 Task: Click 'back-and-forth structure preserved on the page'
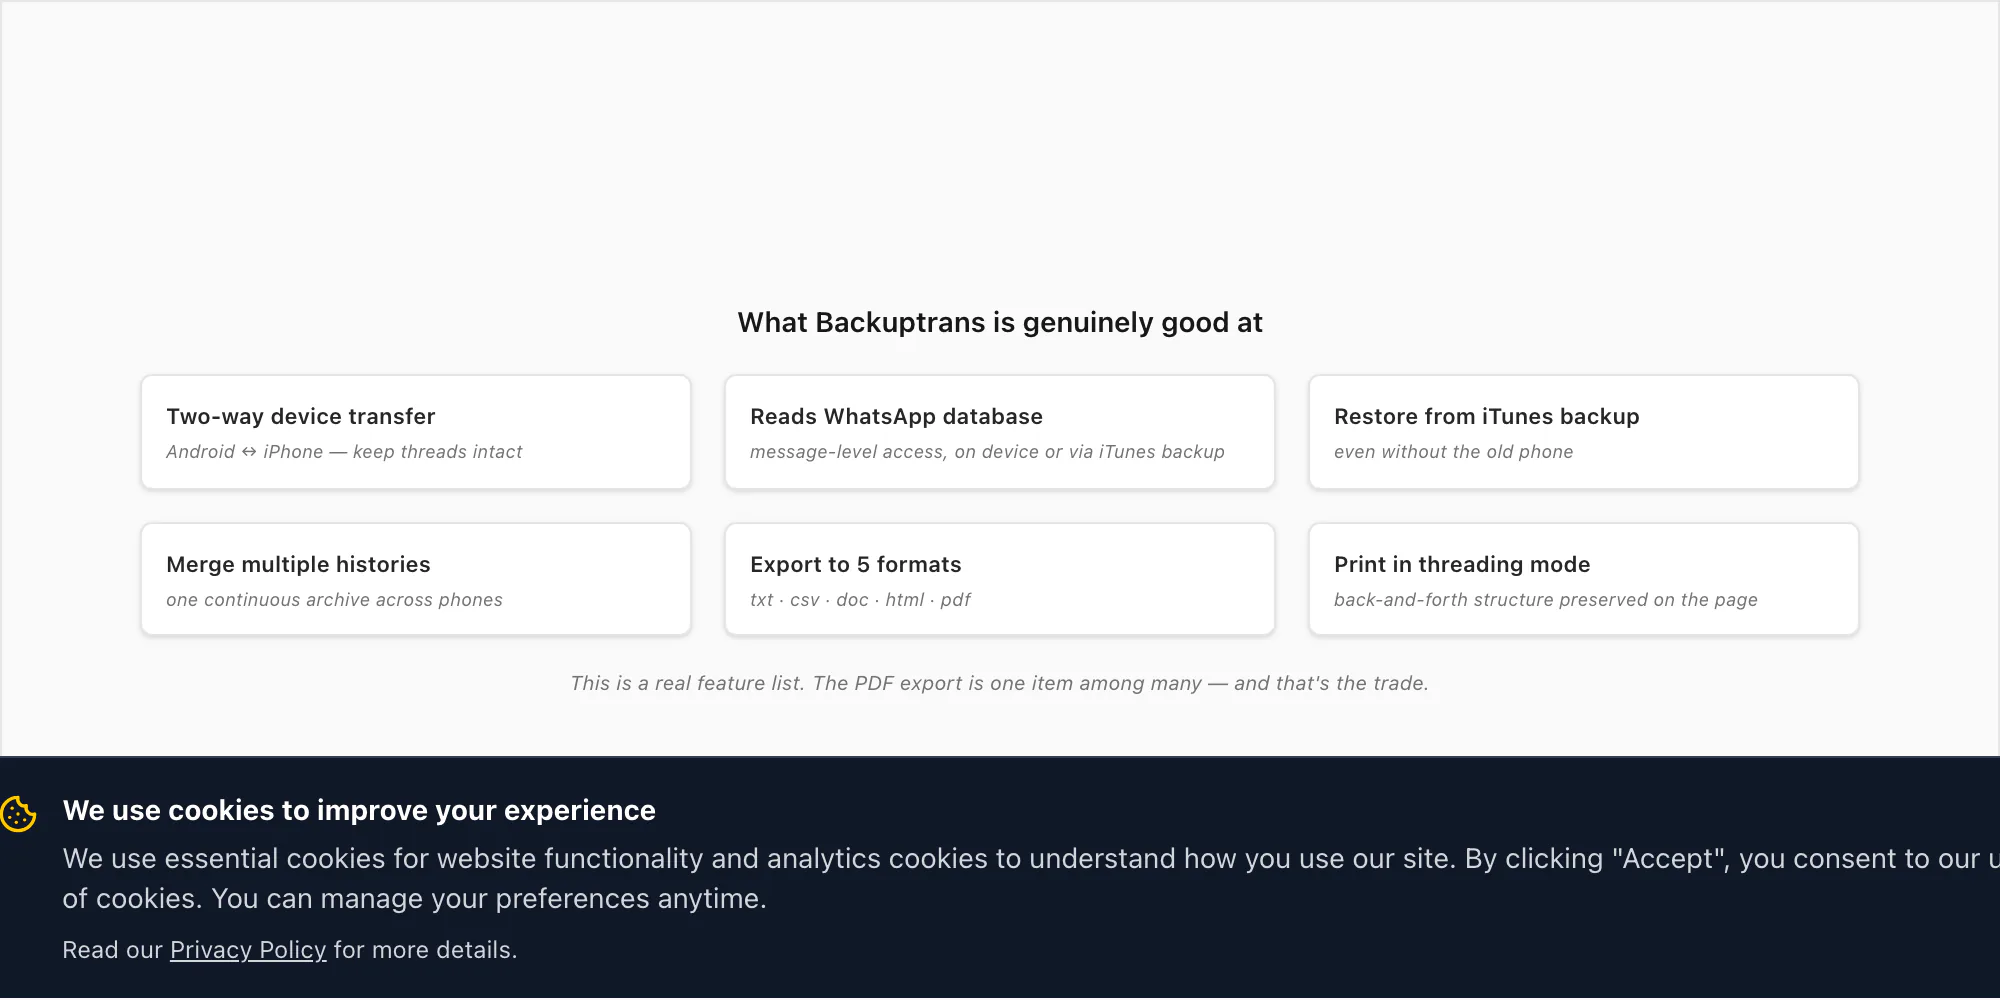tap(1545, 600)
